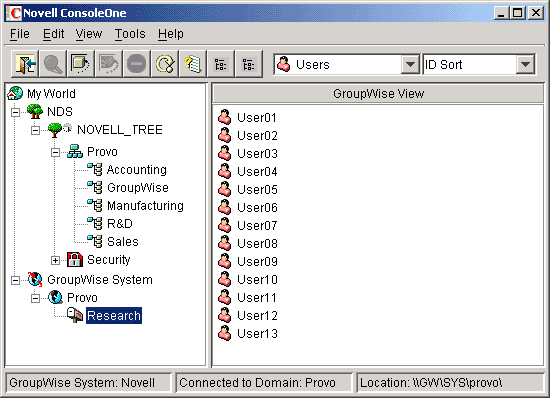Click the R&D container icon
Image resolution: width=550 pixels, height=398 pixels.
tap(95, 223)
